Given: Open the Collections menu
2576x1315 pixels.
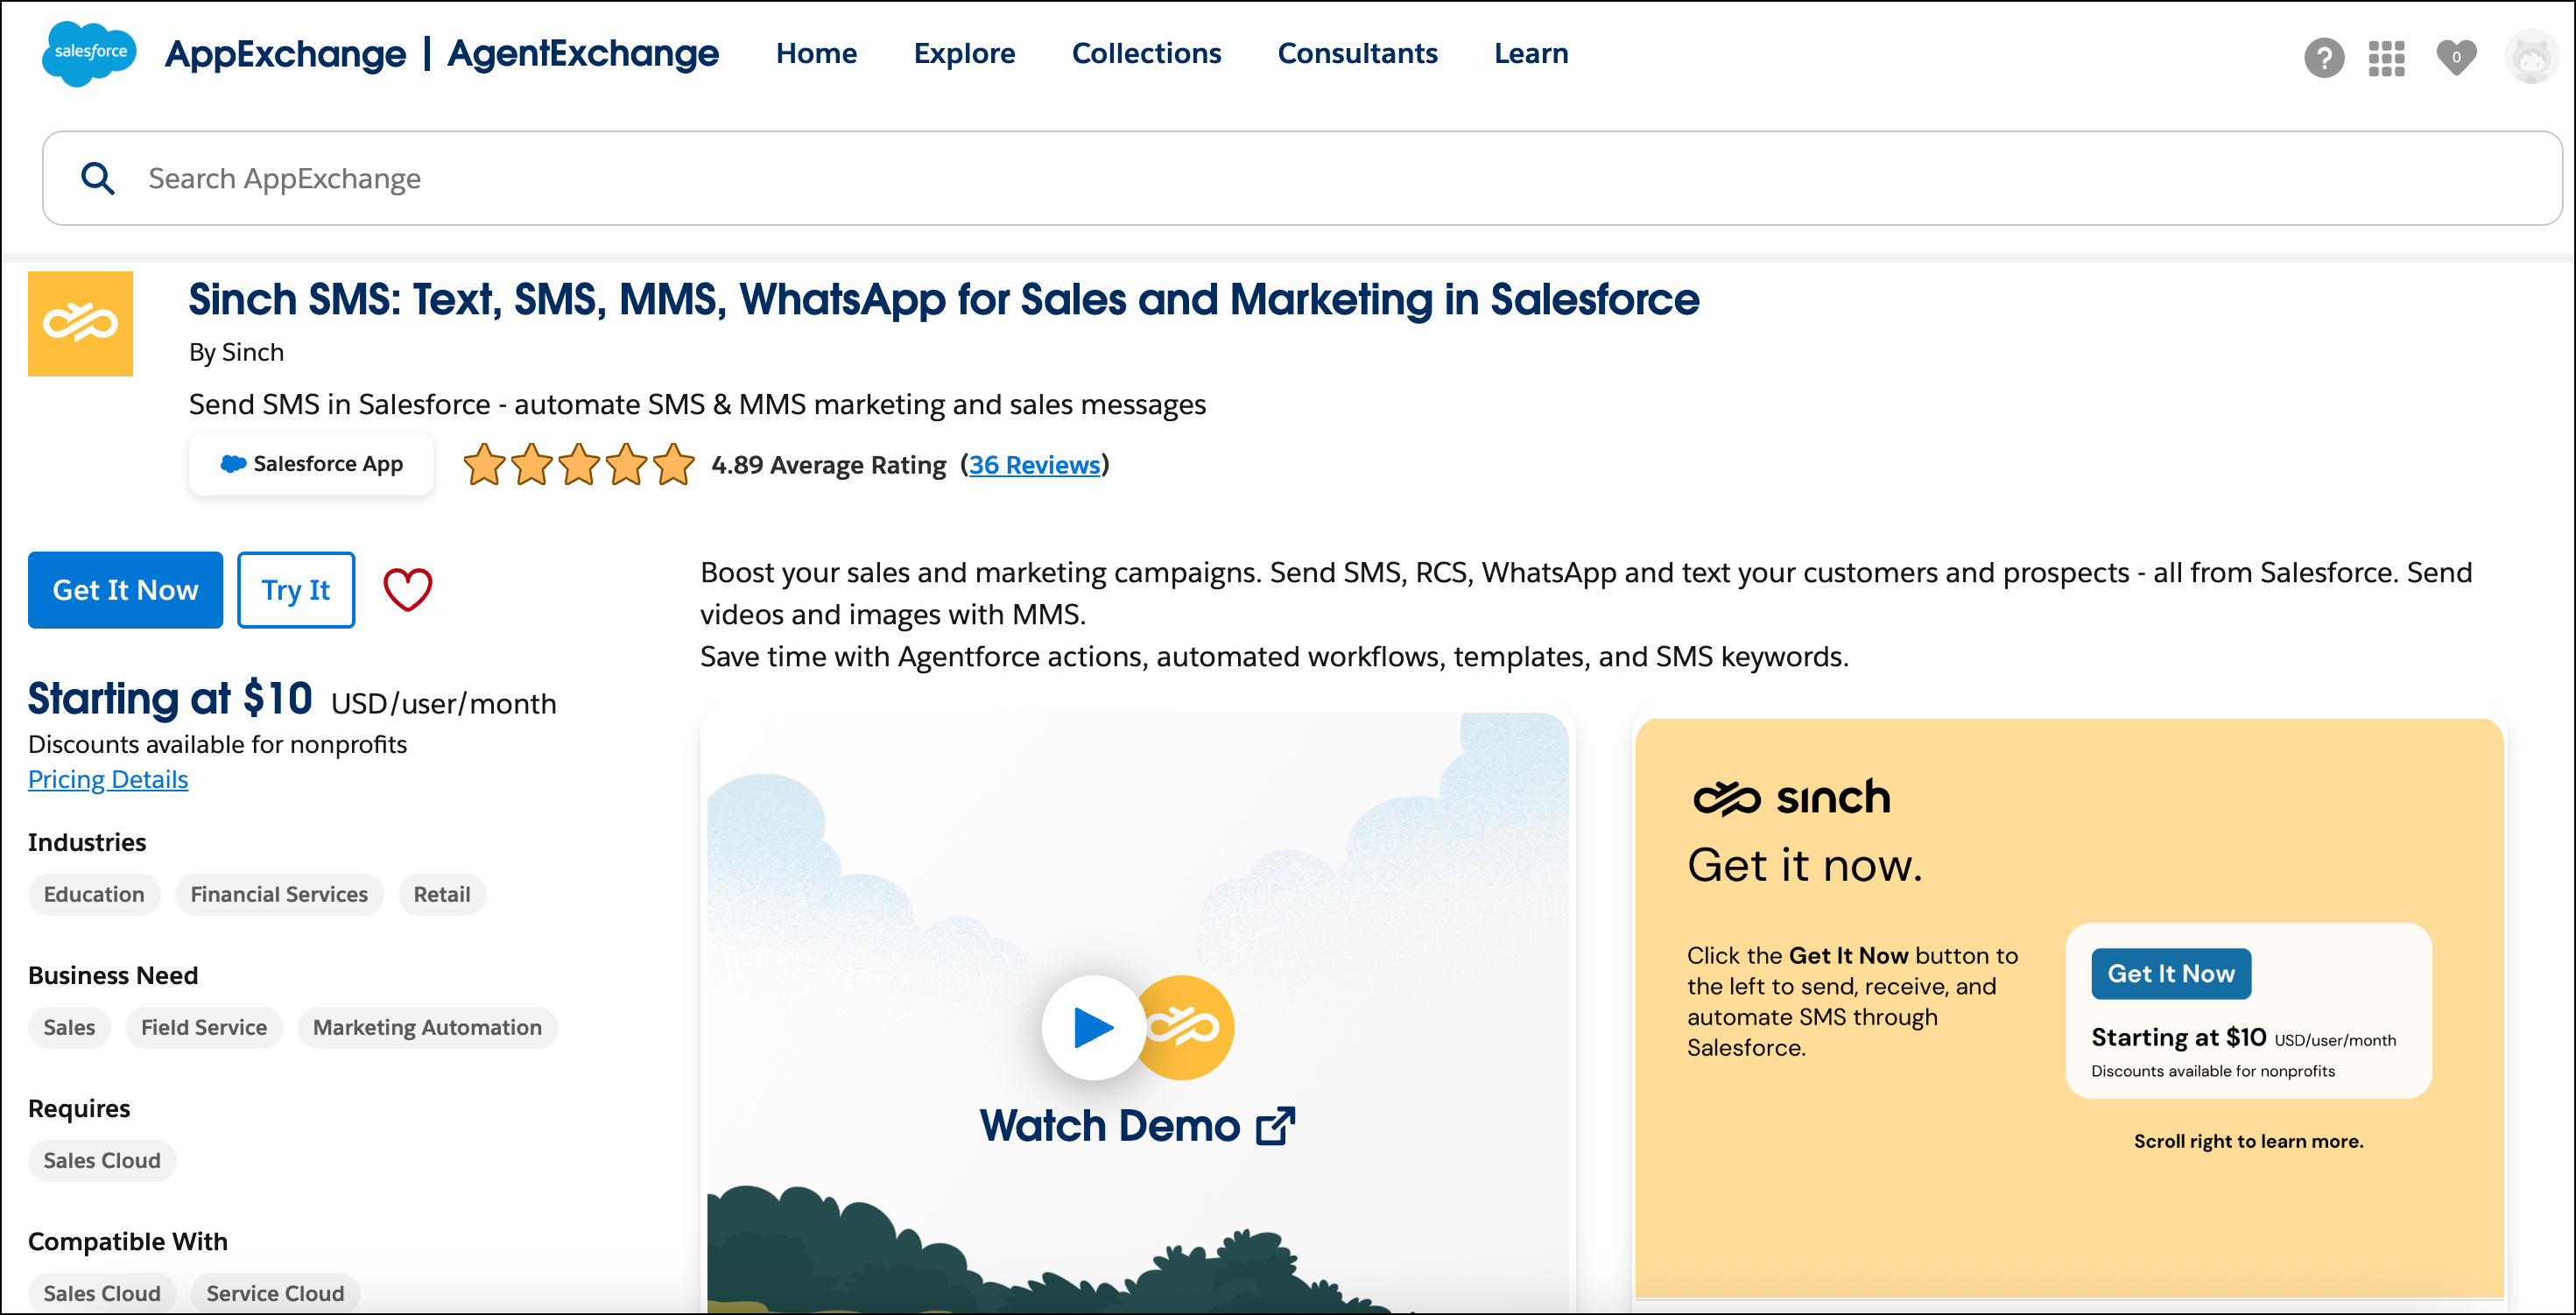Looking at the screenshot, I should (1146, 53).
